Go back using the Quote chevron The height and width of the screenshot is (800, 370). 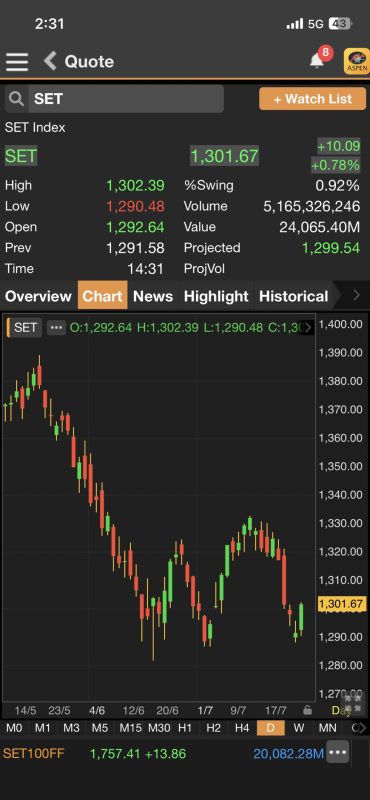(x=50, y=61)
